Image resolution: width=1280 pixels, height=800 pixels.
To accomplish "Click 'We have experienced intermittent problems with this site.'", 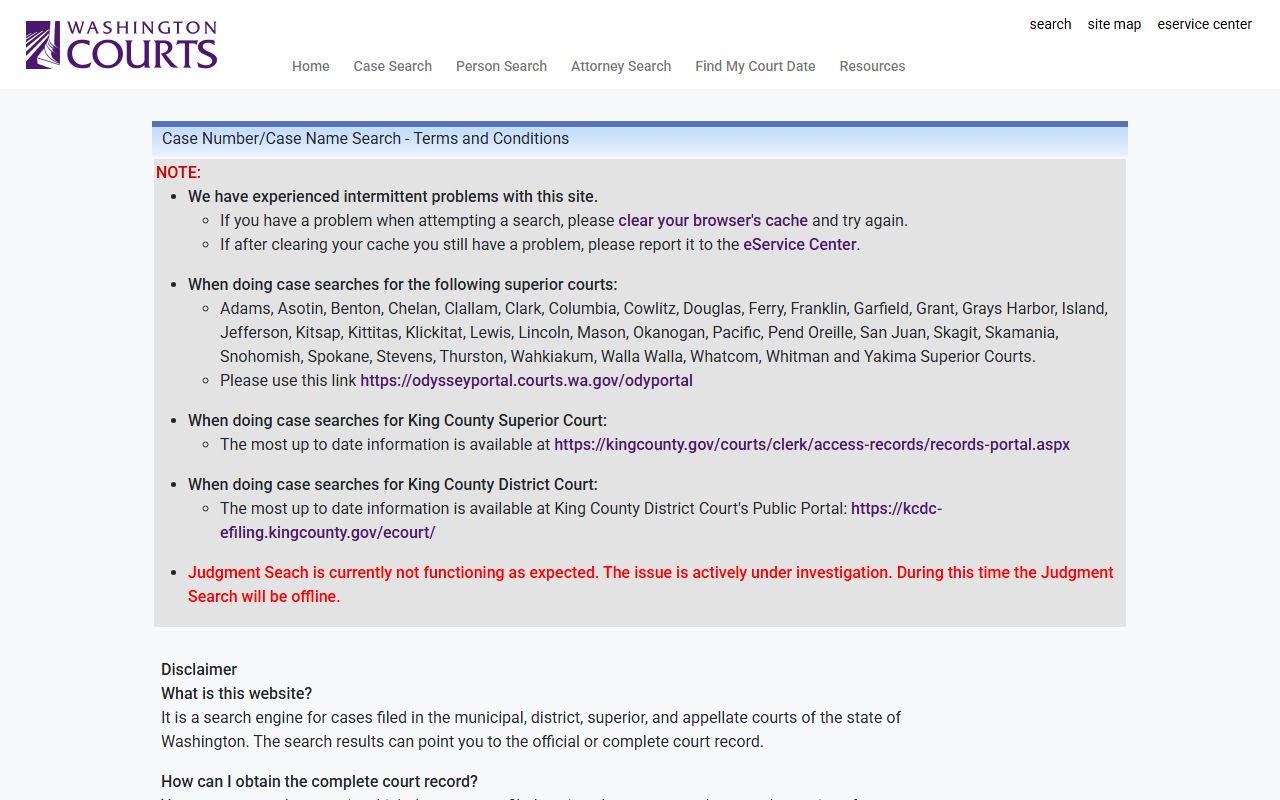I will 393,196.
